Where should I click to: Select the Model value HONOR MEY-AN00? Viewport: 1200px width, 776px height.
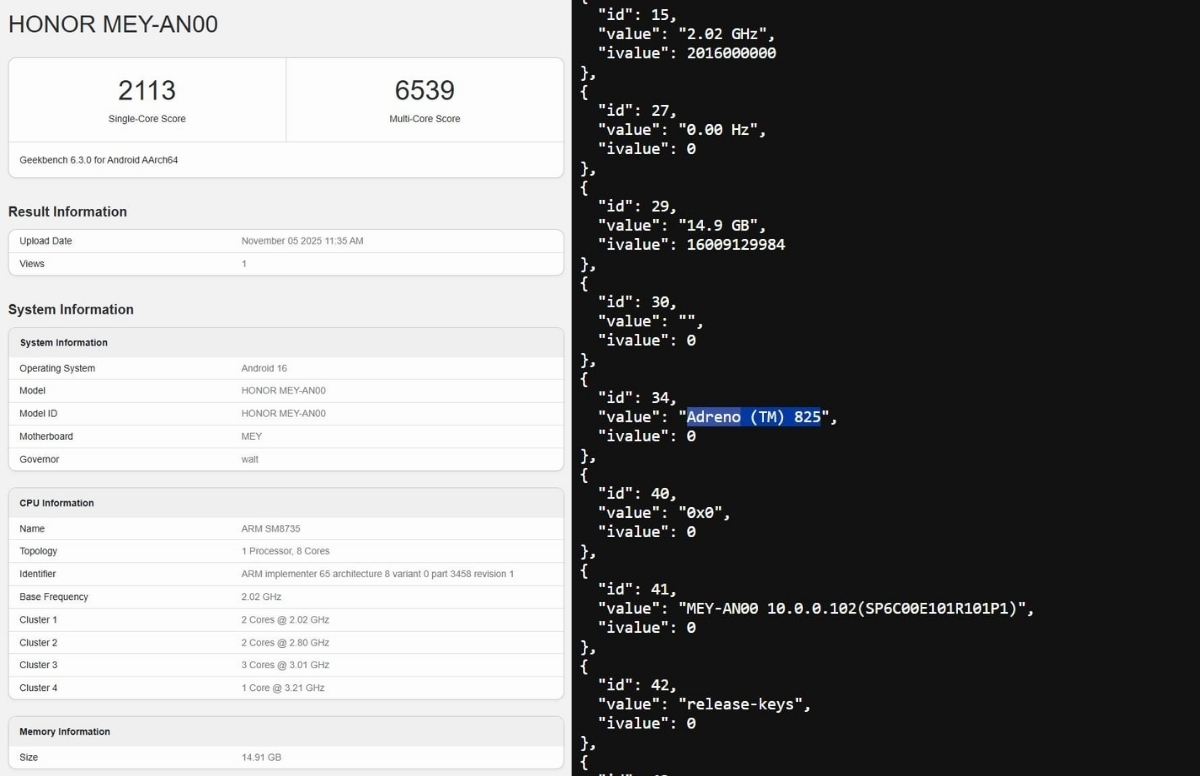(x=283, y=391)
